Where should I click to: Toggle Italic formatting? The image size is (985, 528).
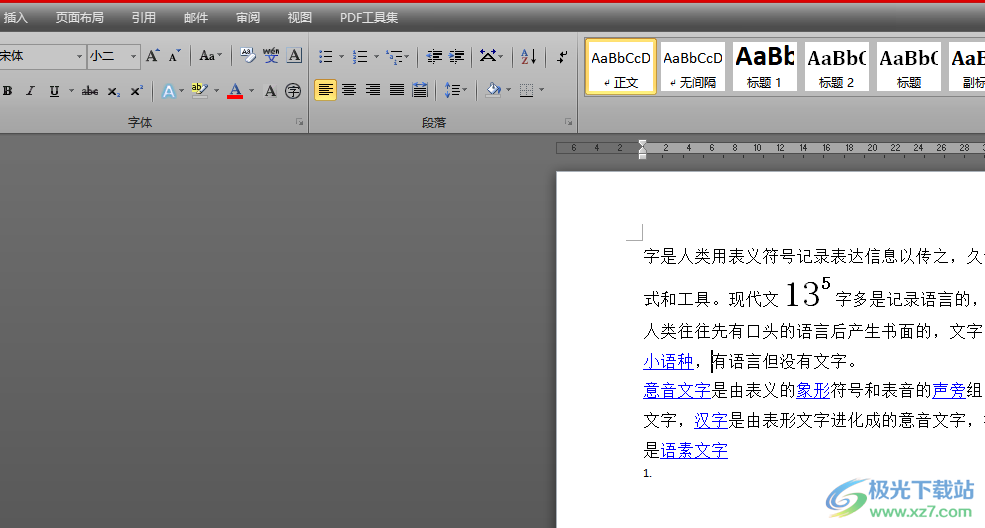click(30, 91)
